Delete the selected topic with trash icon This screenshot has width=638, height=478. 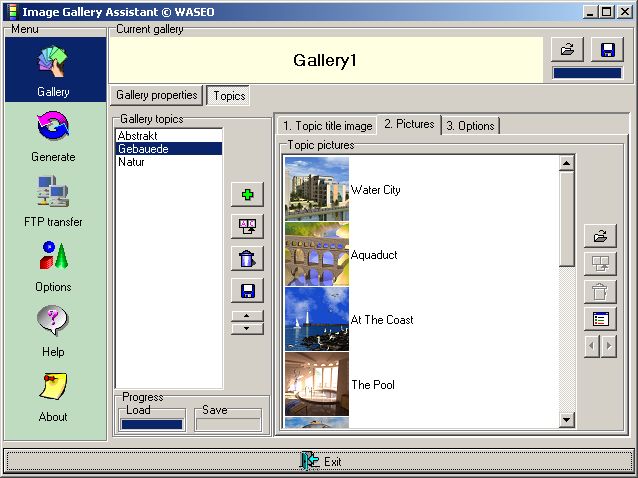point(247,258)
